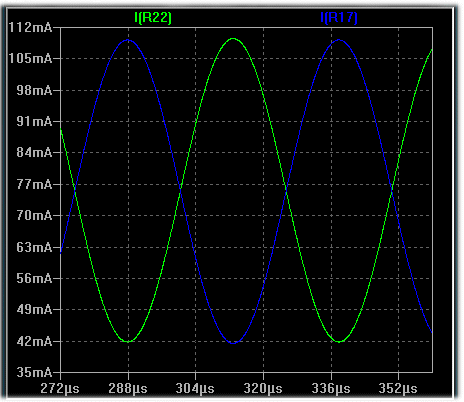
Task: Click the 70mA y-axis label
Action: click(34, 215)
